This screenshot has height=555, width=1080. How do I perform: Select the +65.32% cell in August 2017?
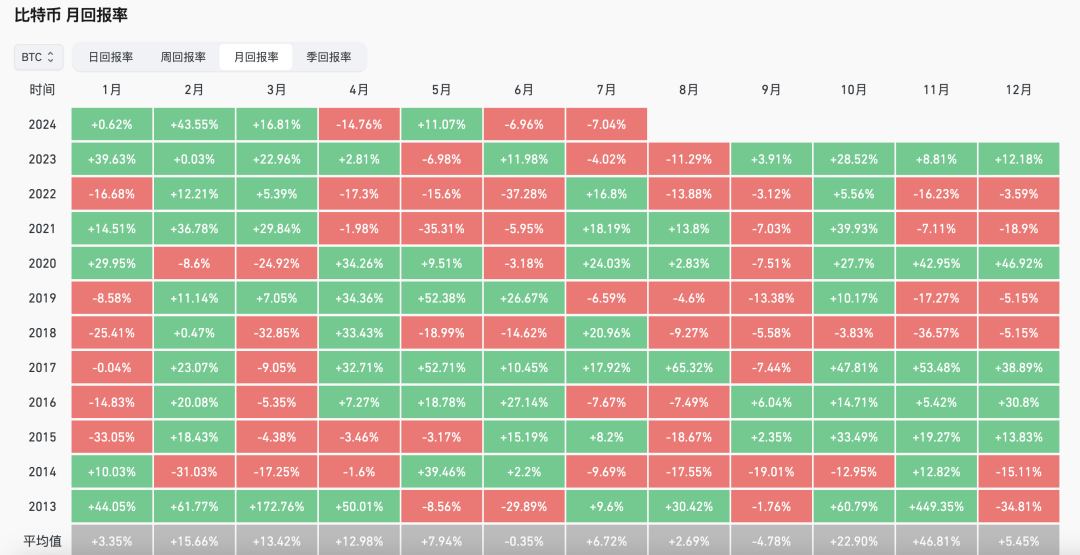689,368
